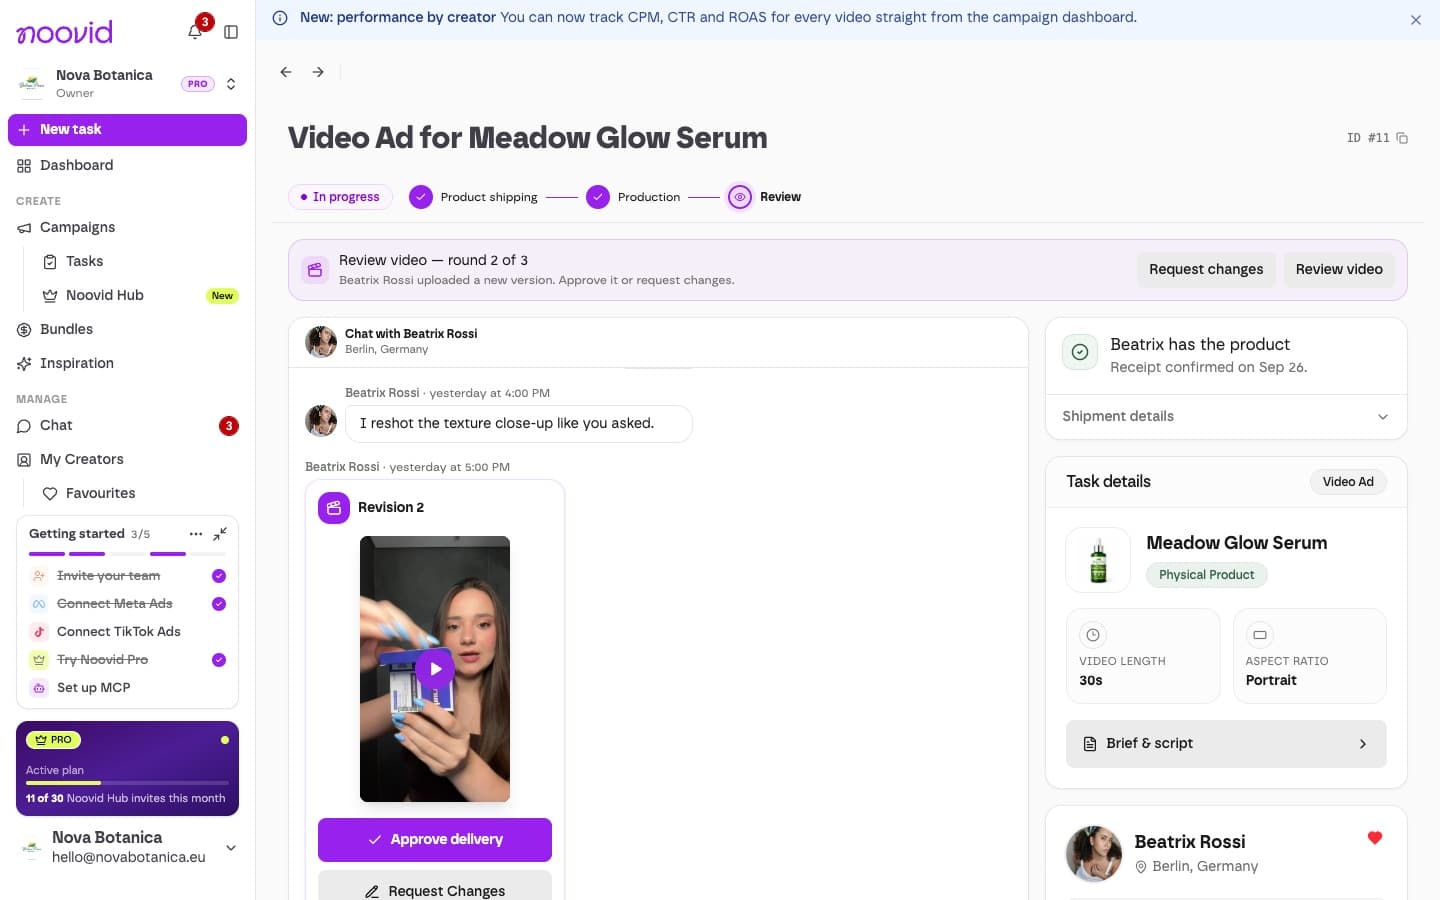This screenshot has height=900, width=1440.
Task: Minimize the Getting started panel
Action: pos(220,534)
